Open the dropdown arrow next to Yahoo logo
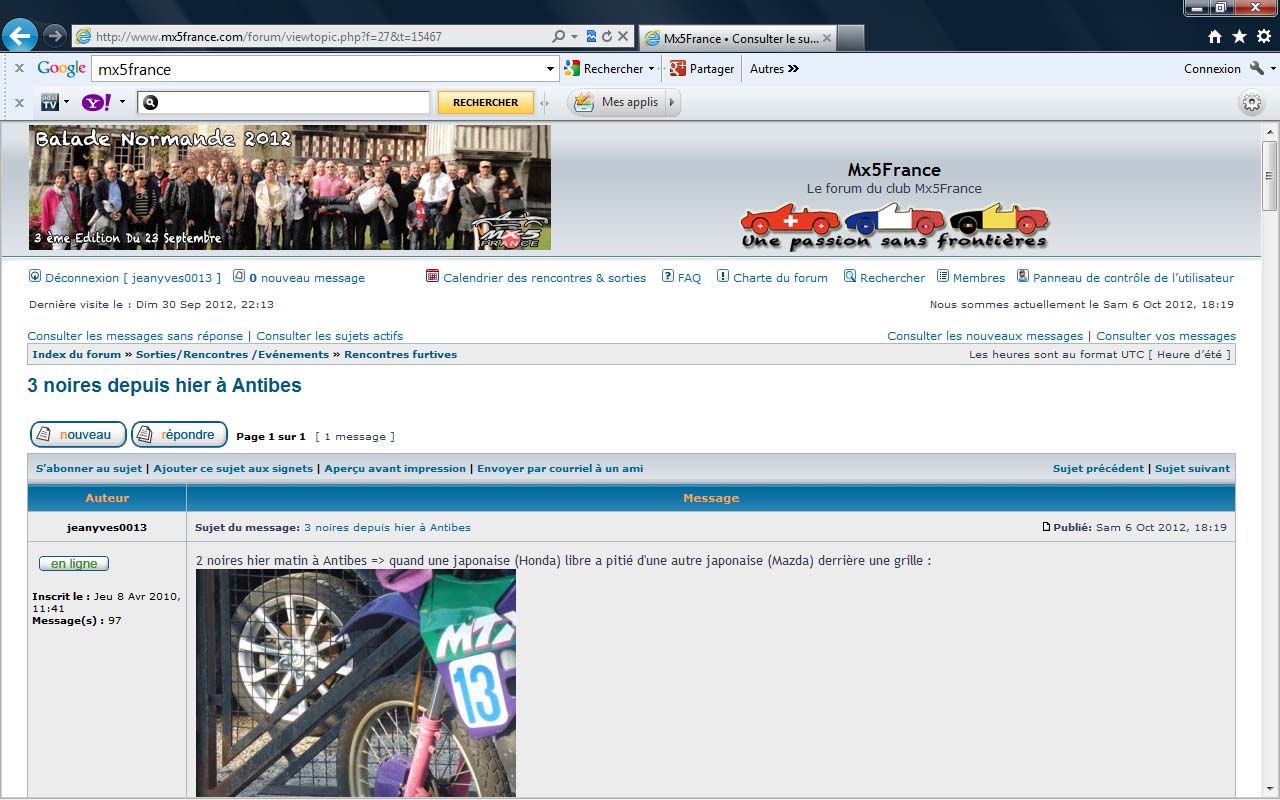 point(122,102)
